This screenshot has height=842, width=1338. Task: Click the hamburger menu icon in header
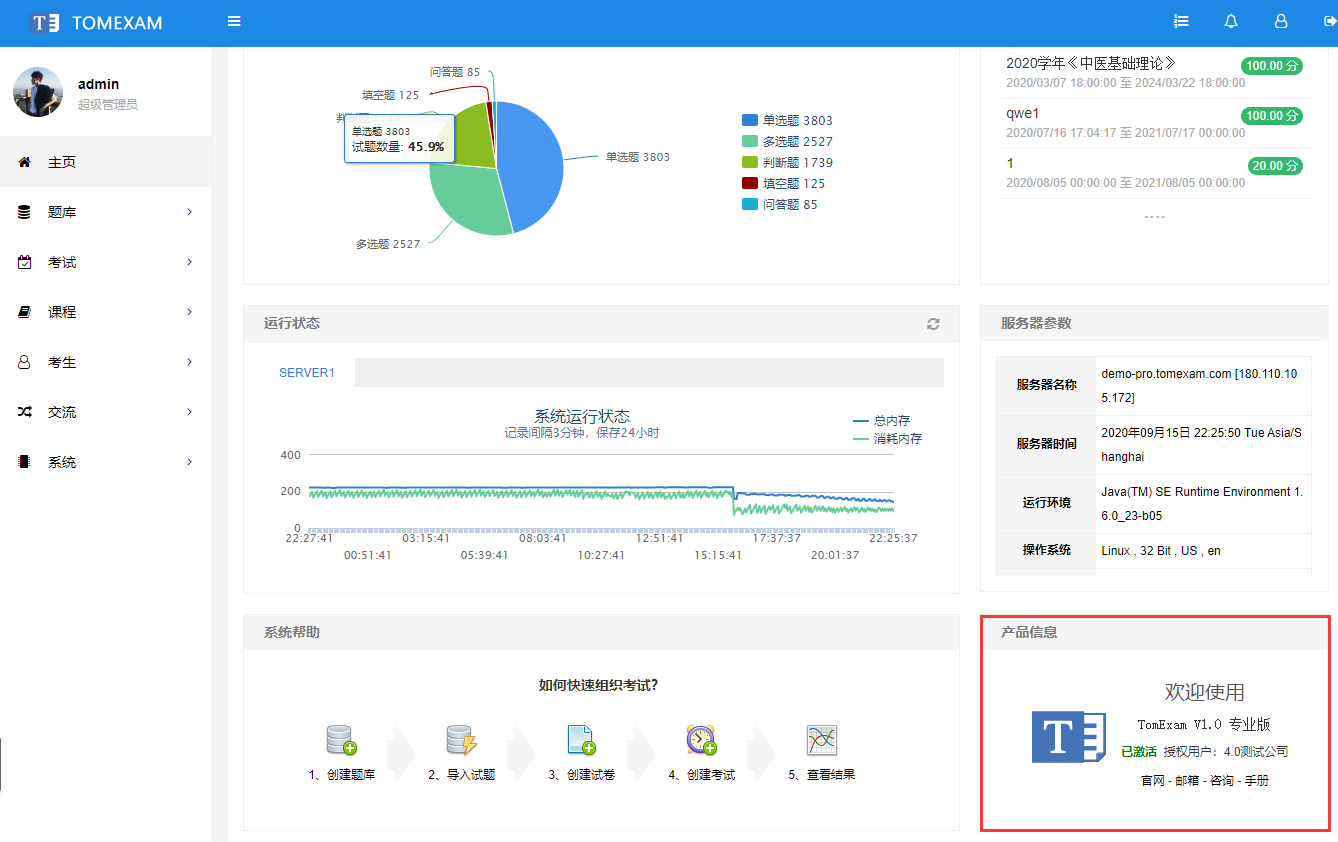[x=234, y=22]
